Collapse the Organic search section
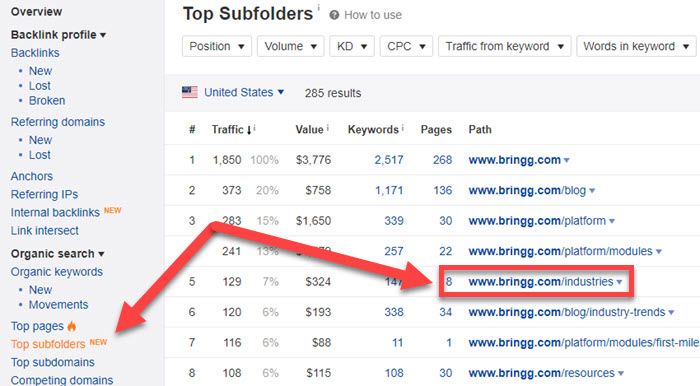This screenshot has width=700, height=386. pyautogui.click(x=58, y=253)
